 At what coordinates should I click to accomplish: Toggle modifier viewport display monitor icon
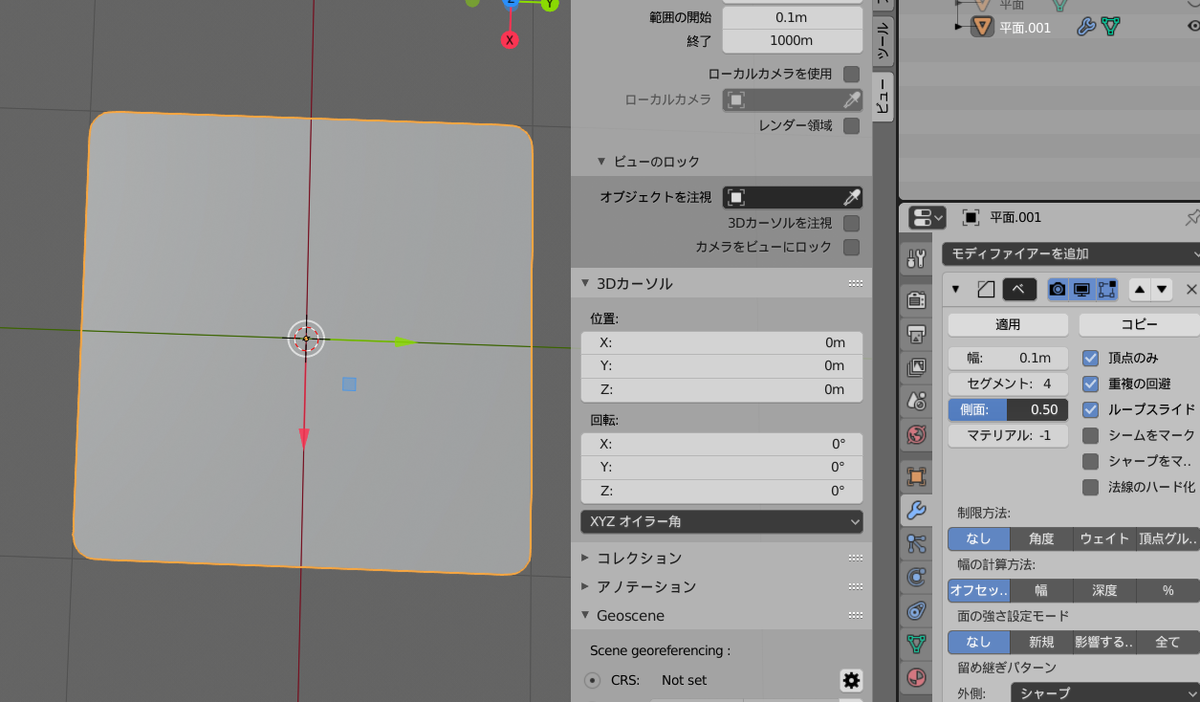[1082, 289]
